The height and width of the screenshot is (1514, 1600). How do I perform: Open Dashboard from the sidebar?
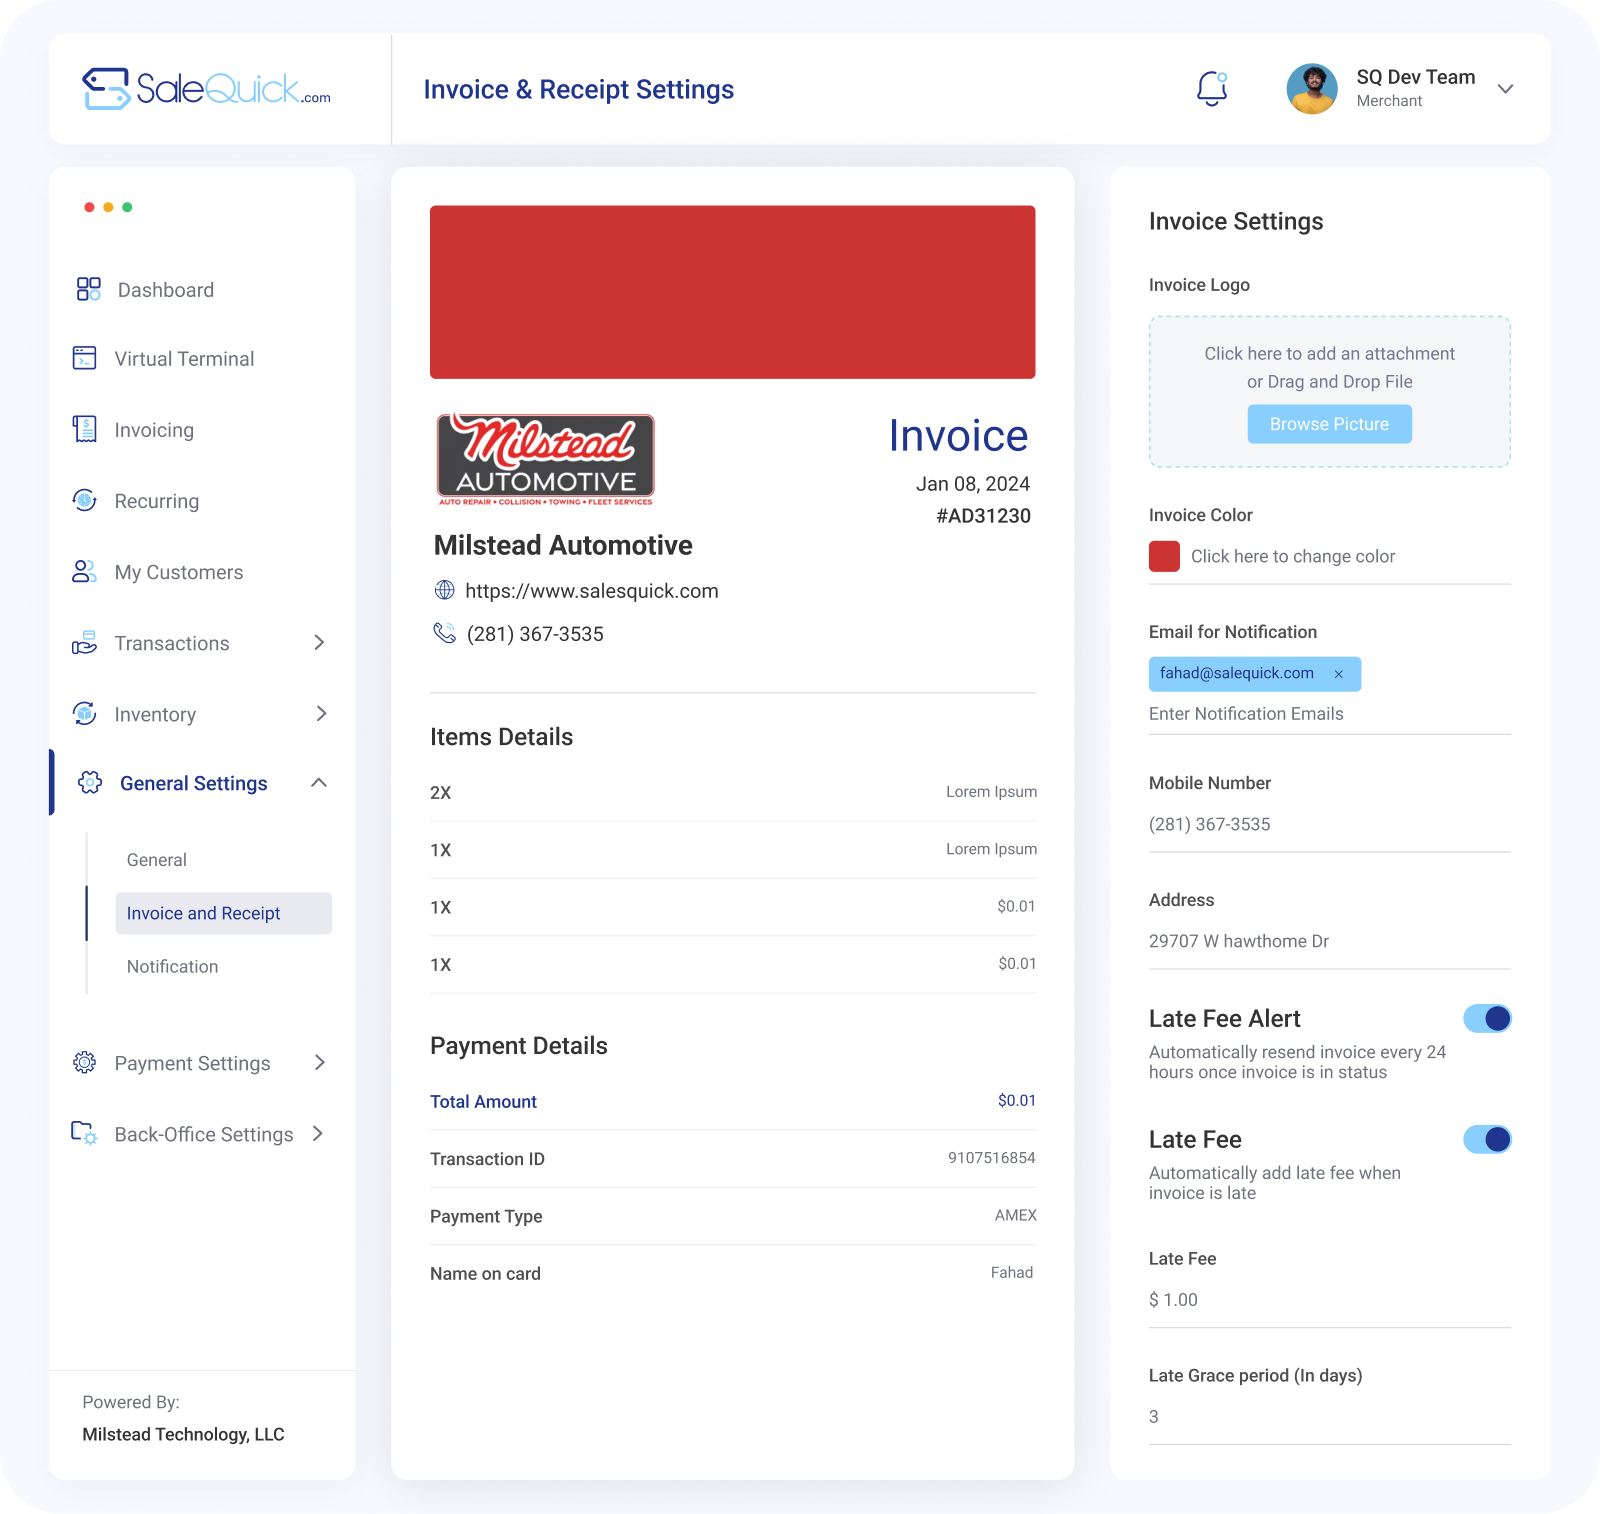[166, 290]
